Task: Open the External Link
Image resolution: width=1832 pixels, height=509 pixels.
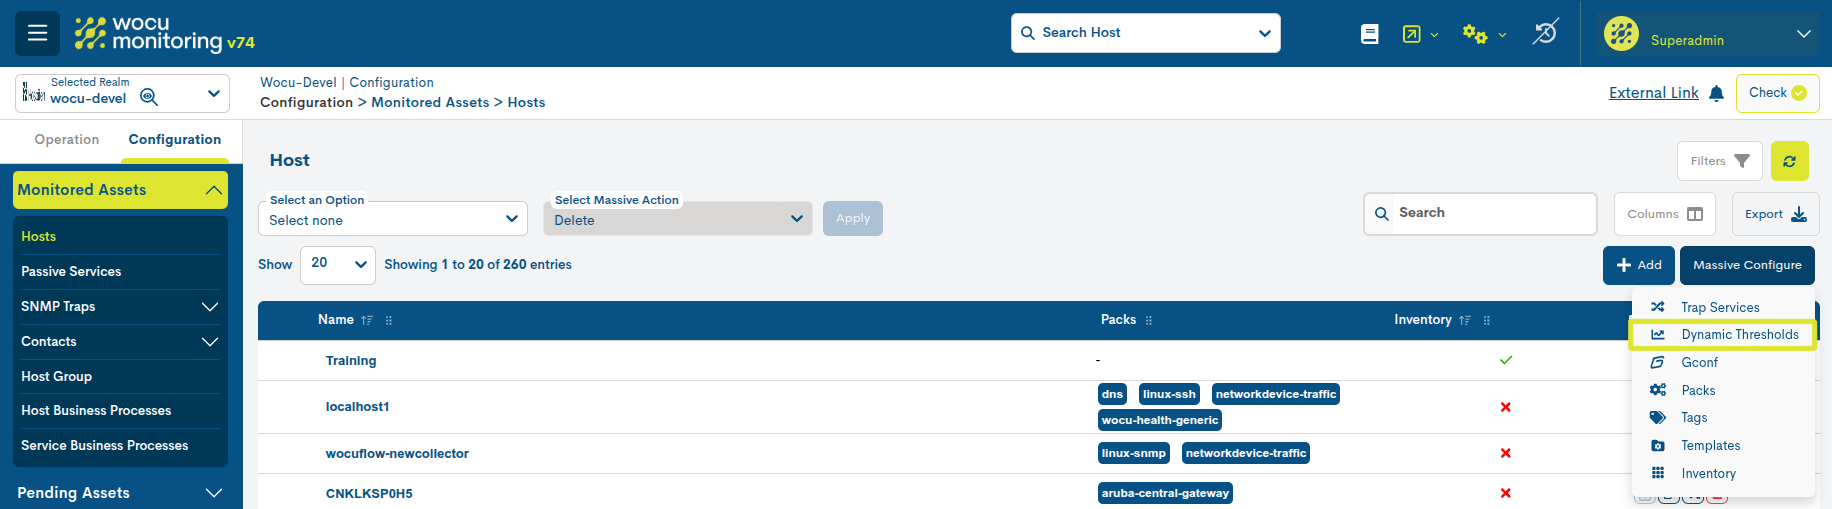Action: (1653, 93)
